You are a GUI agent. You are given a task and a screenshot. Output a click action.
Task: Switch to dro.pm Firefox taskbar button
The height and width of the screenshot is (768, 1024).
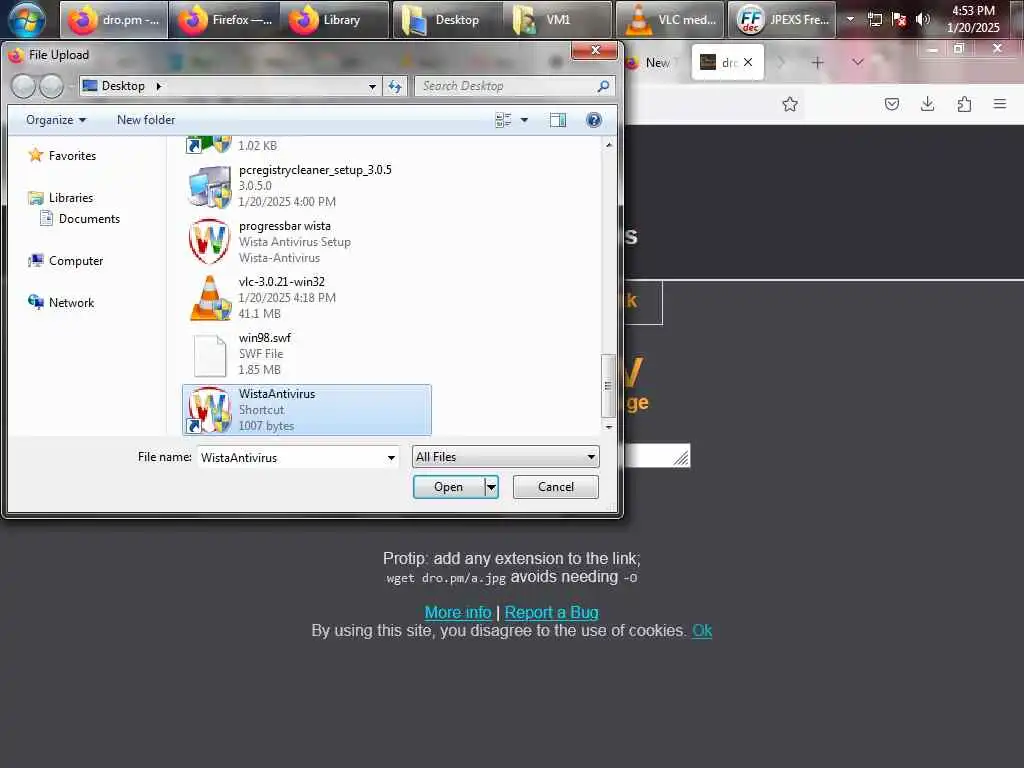(x=114, y=20)
